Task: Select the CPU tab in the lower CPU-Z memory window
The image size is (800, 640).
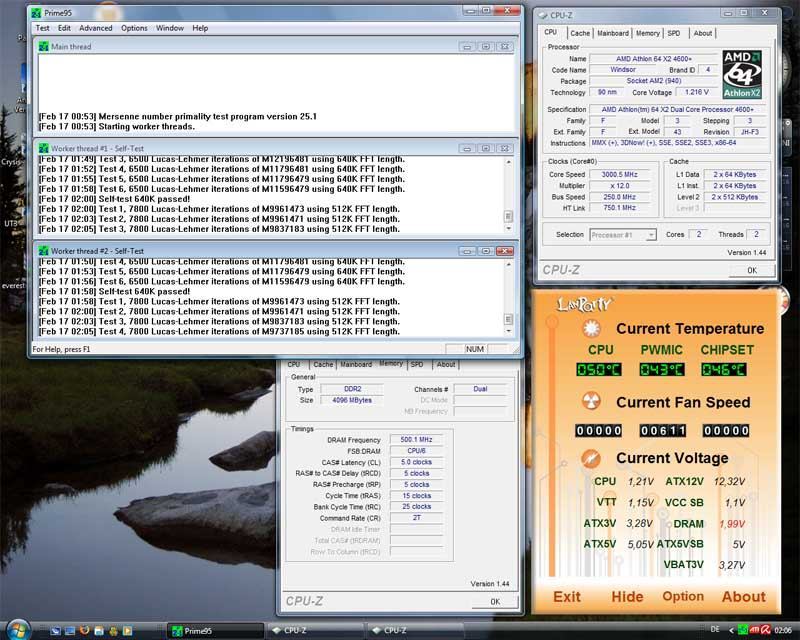Action: [294, 364]
